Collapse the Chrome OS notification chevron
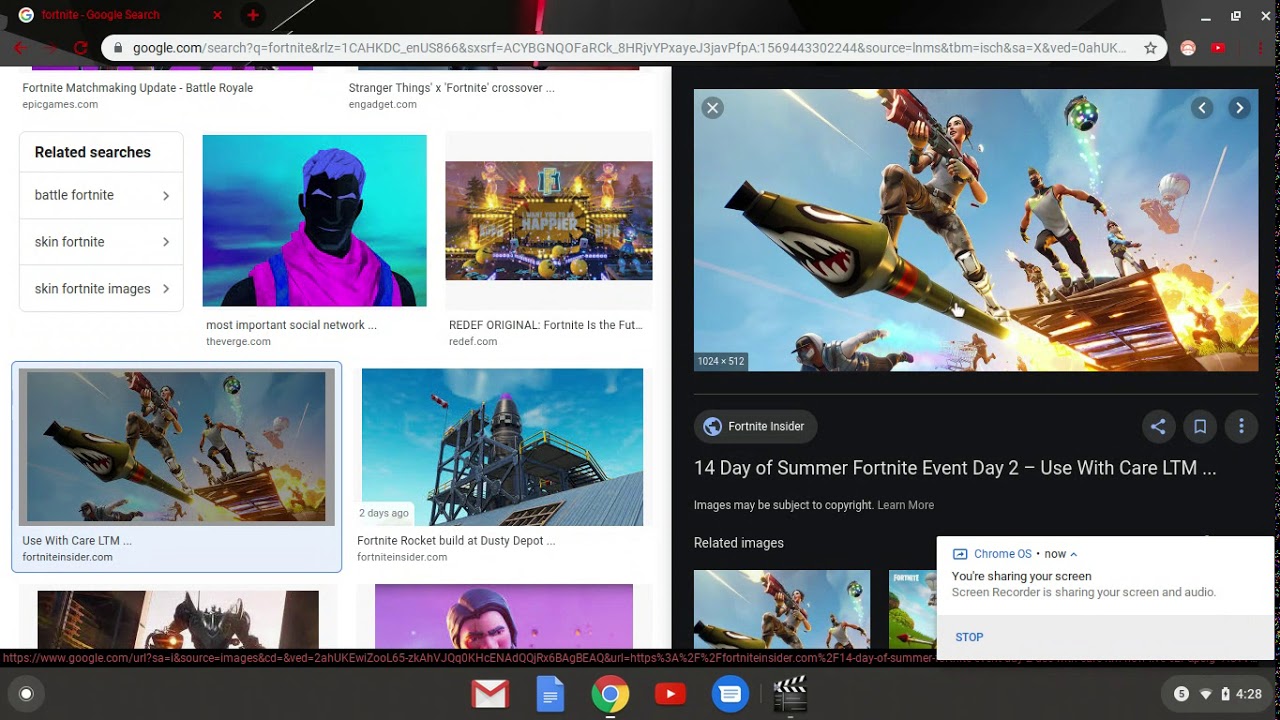The width and height of the screenshot is (1280, 720). [x=1074, y=554]
